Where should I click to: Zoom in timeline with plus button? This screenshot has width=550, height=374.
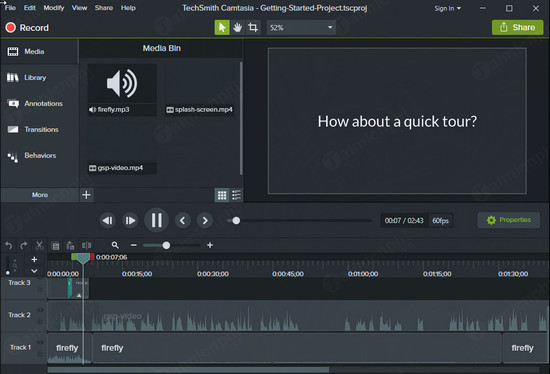210,245
